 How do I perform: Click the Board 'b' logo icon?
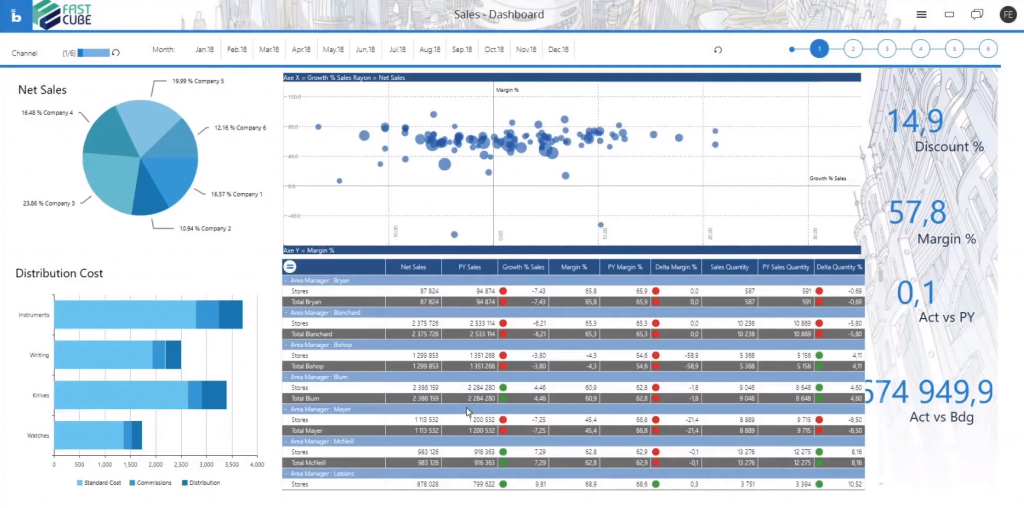[17, 15]
